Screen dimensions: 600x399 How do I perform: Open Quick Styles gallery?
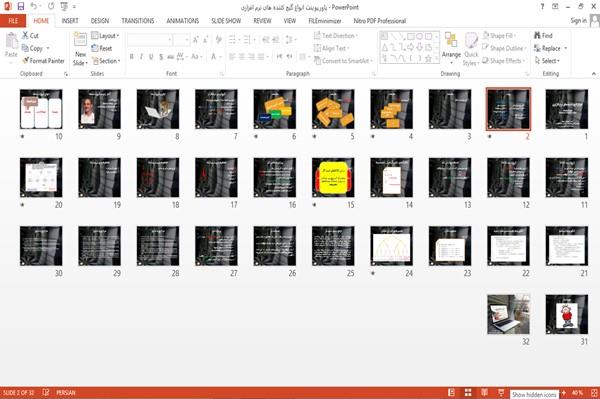pos(471,49)
